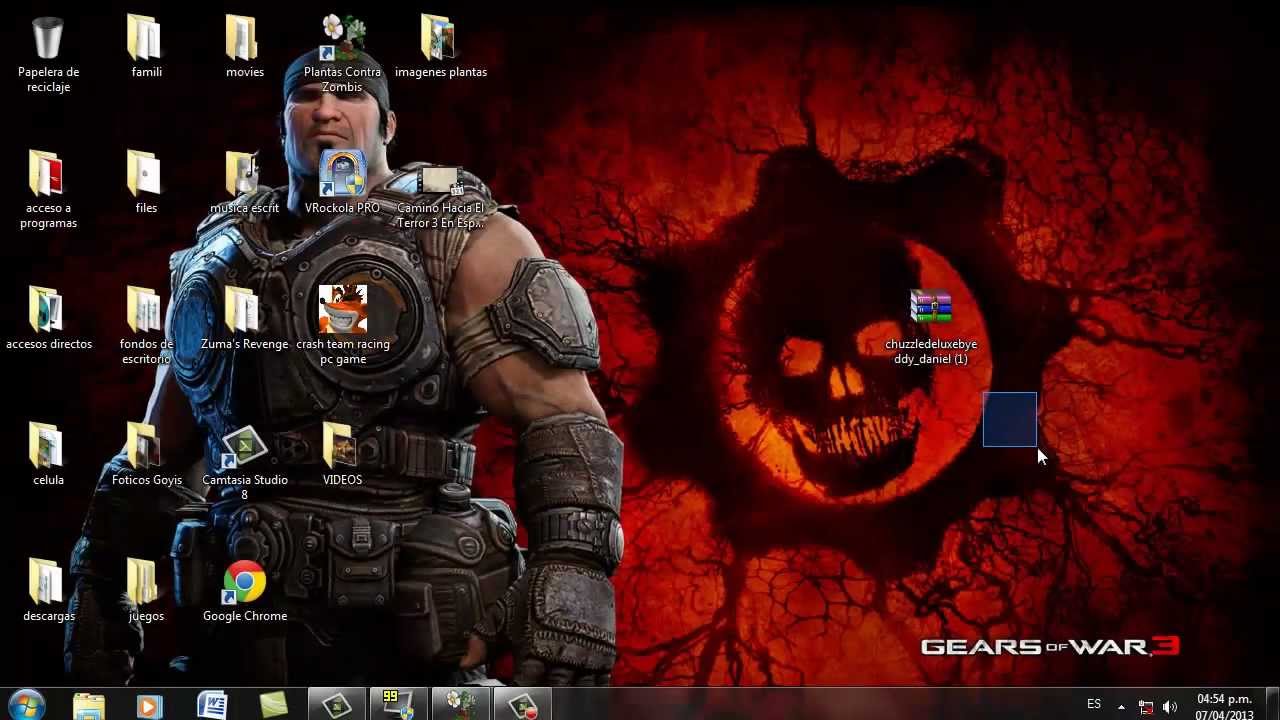
Task: Open Microsoft Word from taskbar
Action: tap(212, 705)
